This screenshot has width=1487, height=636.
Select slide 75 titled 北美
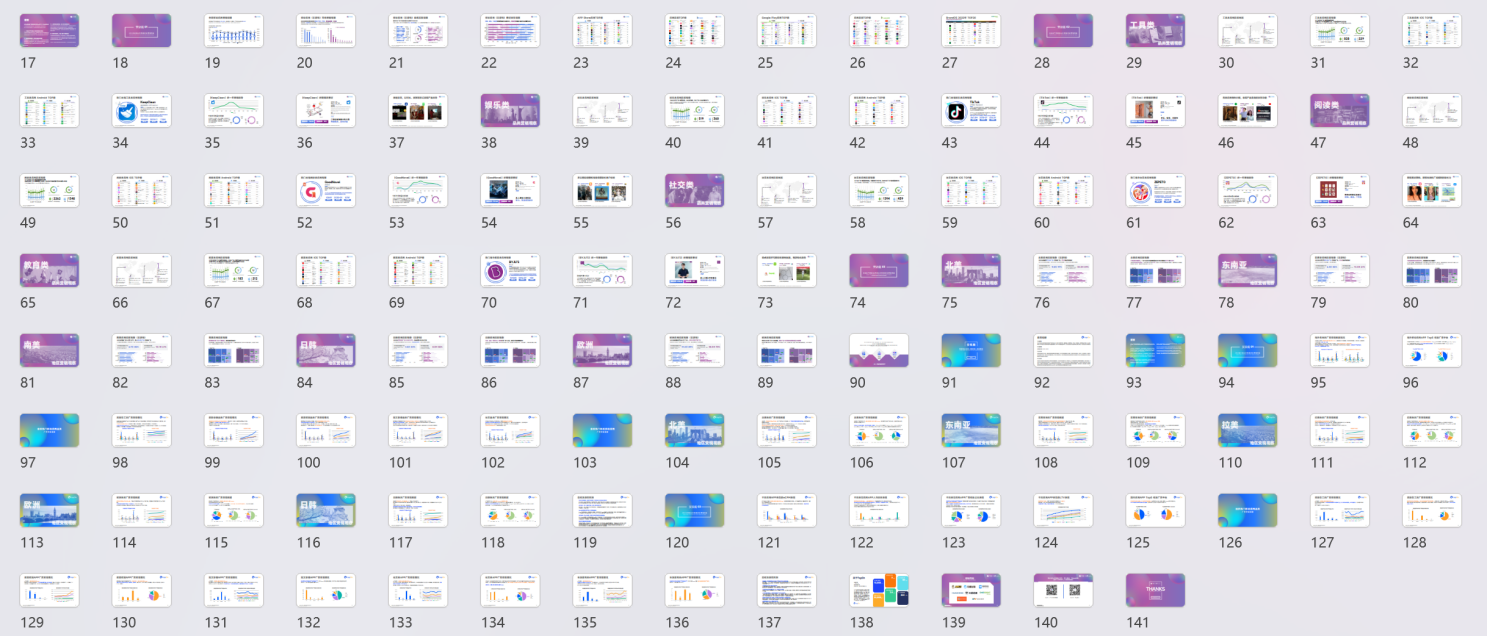tap(971, 271)
